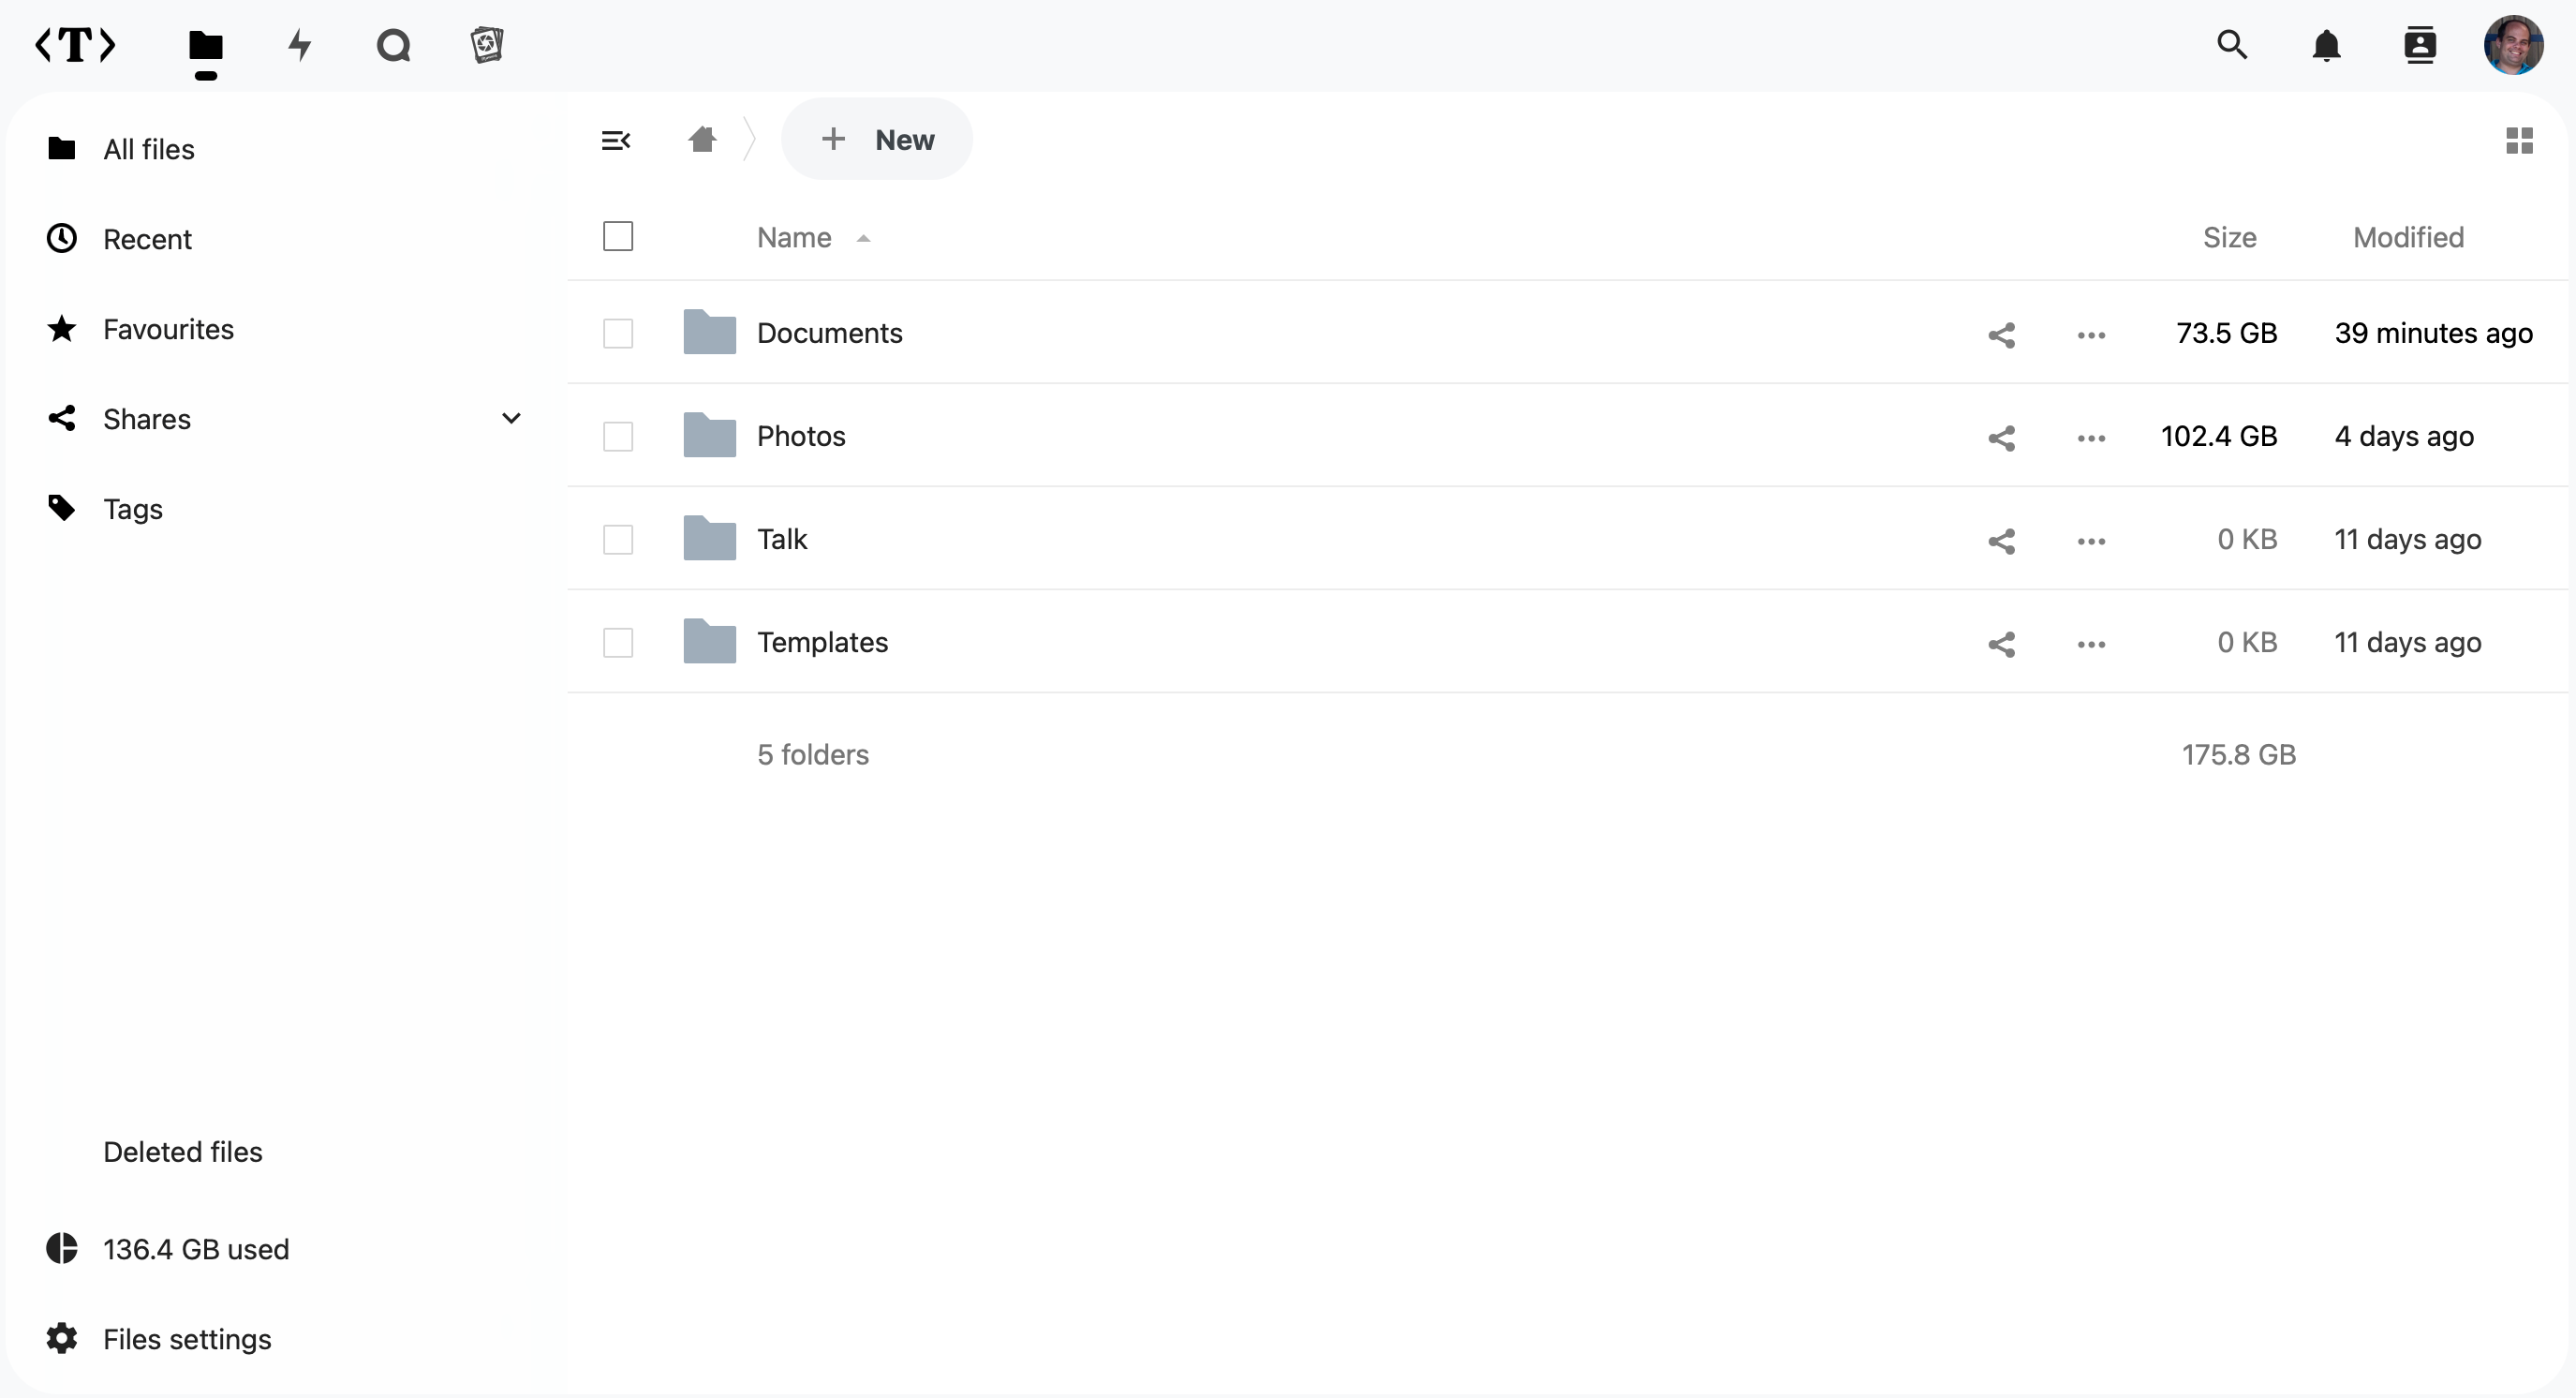Expand the Shares section chevron
This screenshot has height=1398, width=2576.
511,418
